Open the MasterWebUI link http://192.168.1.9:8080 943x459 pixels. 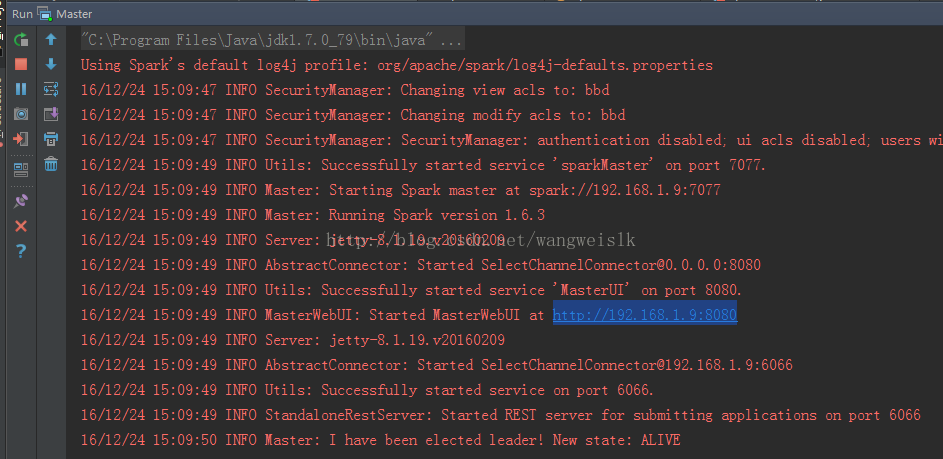pos(645,315)
